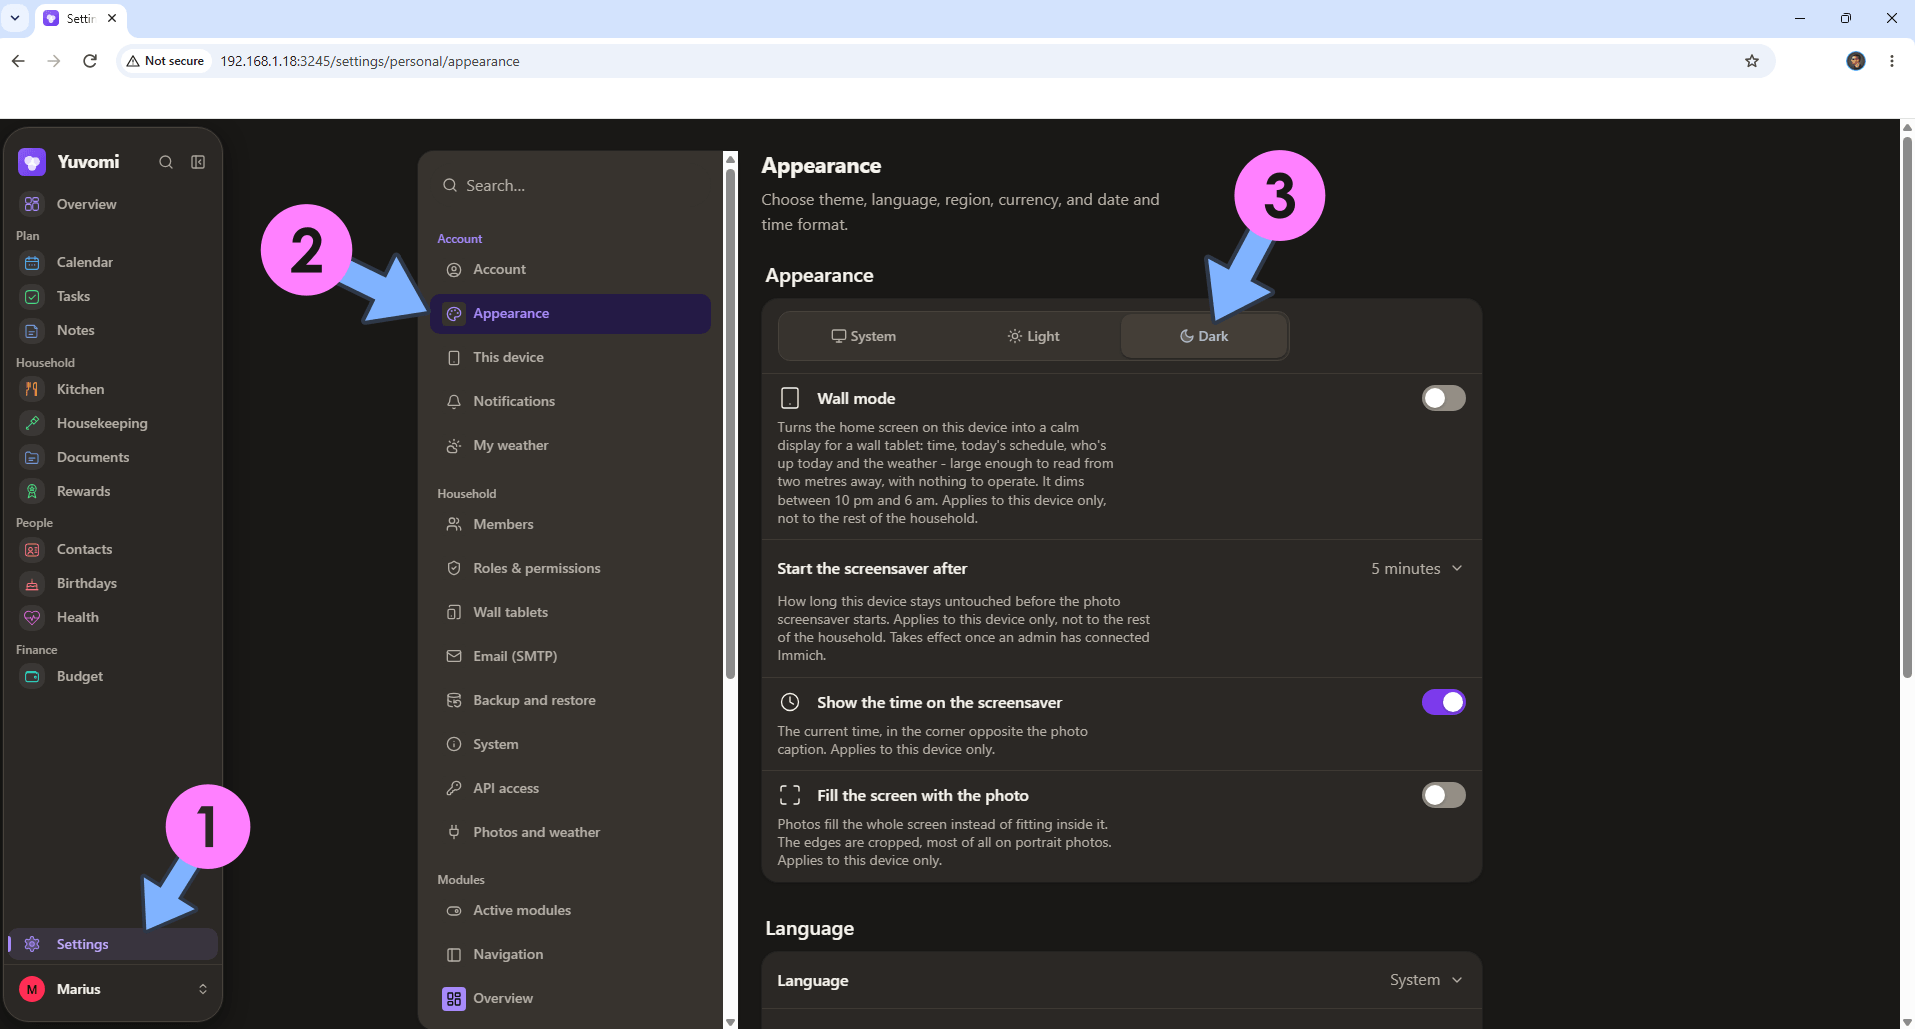Switch to the System theme tab
The width and height of the screenshot is (1915, 1029).
click(864, 336)
